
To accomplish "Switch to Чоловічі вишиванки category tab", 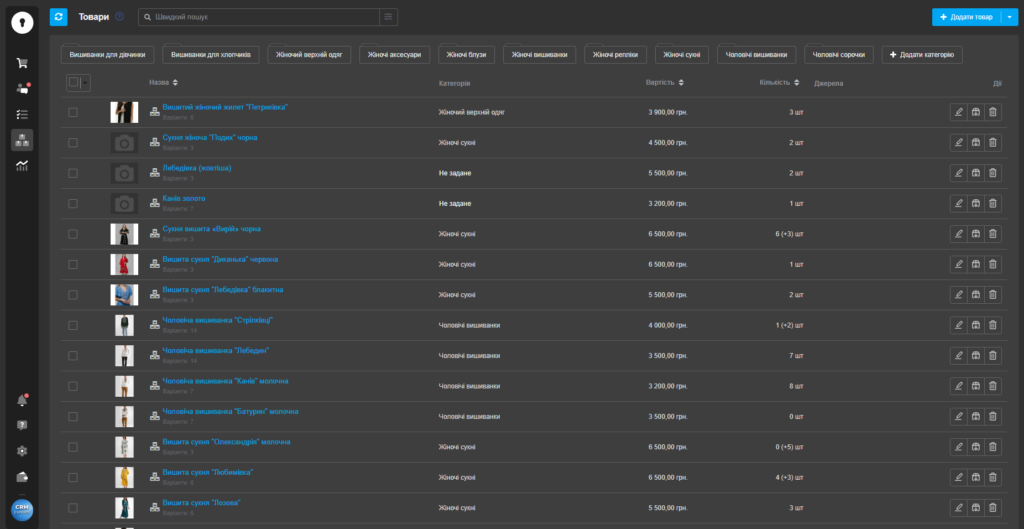I will tap(756, 55).
